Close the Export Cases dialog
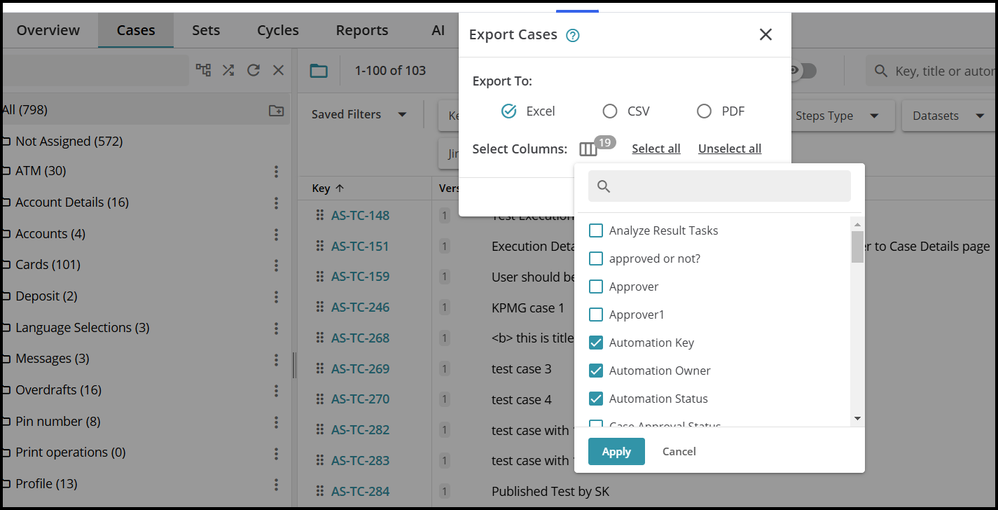 [766, 34]
